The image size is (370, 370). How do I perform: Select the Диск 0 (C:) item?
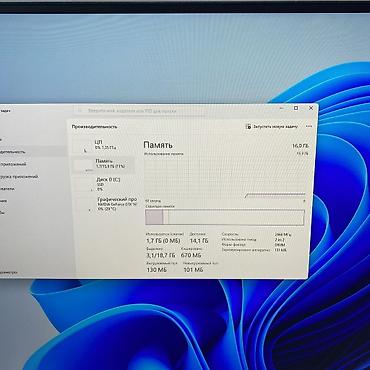coord(104,184)
